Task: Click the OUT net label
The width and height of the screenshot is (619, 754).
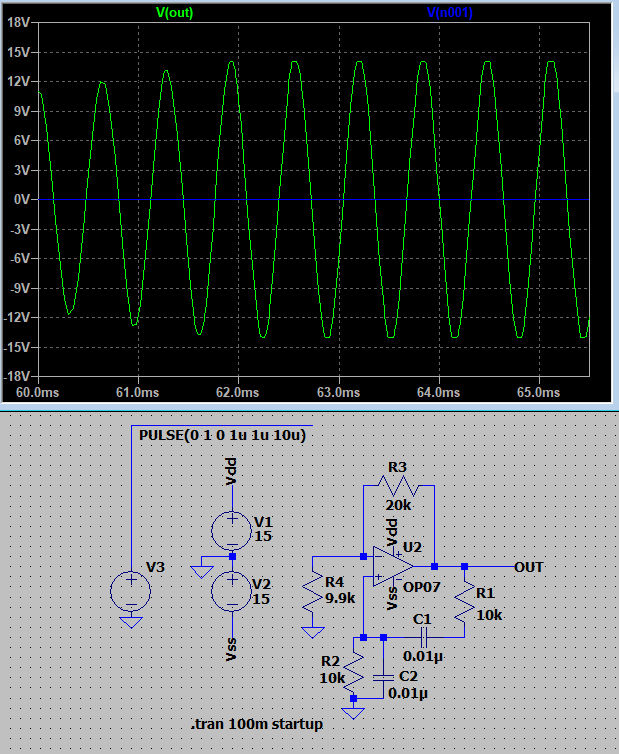Action: pos(529,567)
